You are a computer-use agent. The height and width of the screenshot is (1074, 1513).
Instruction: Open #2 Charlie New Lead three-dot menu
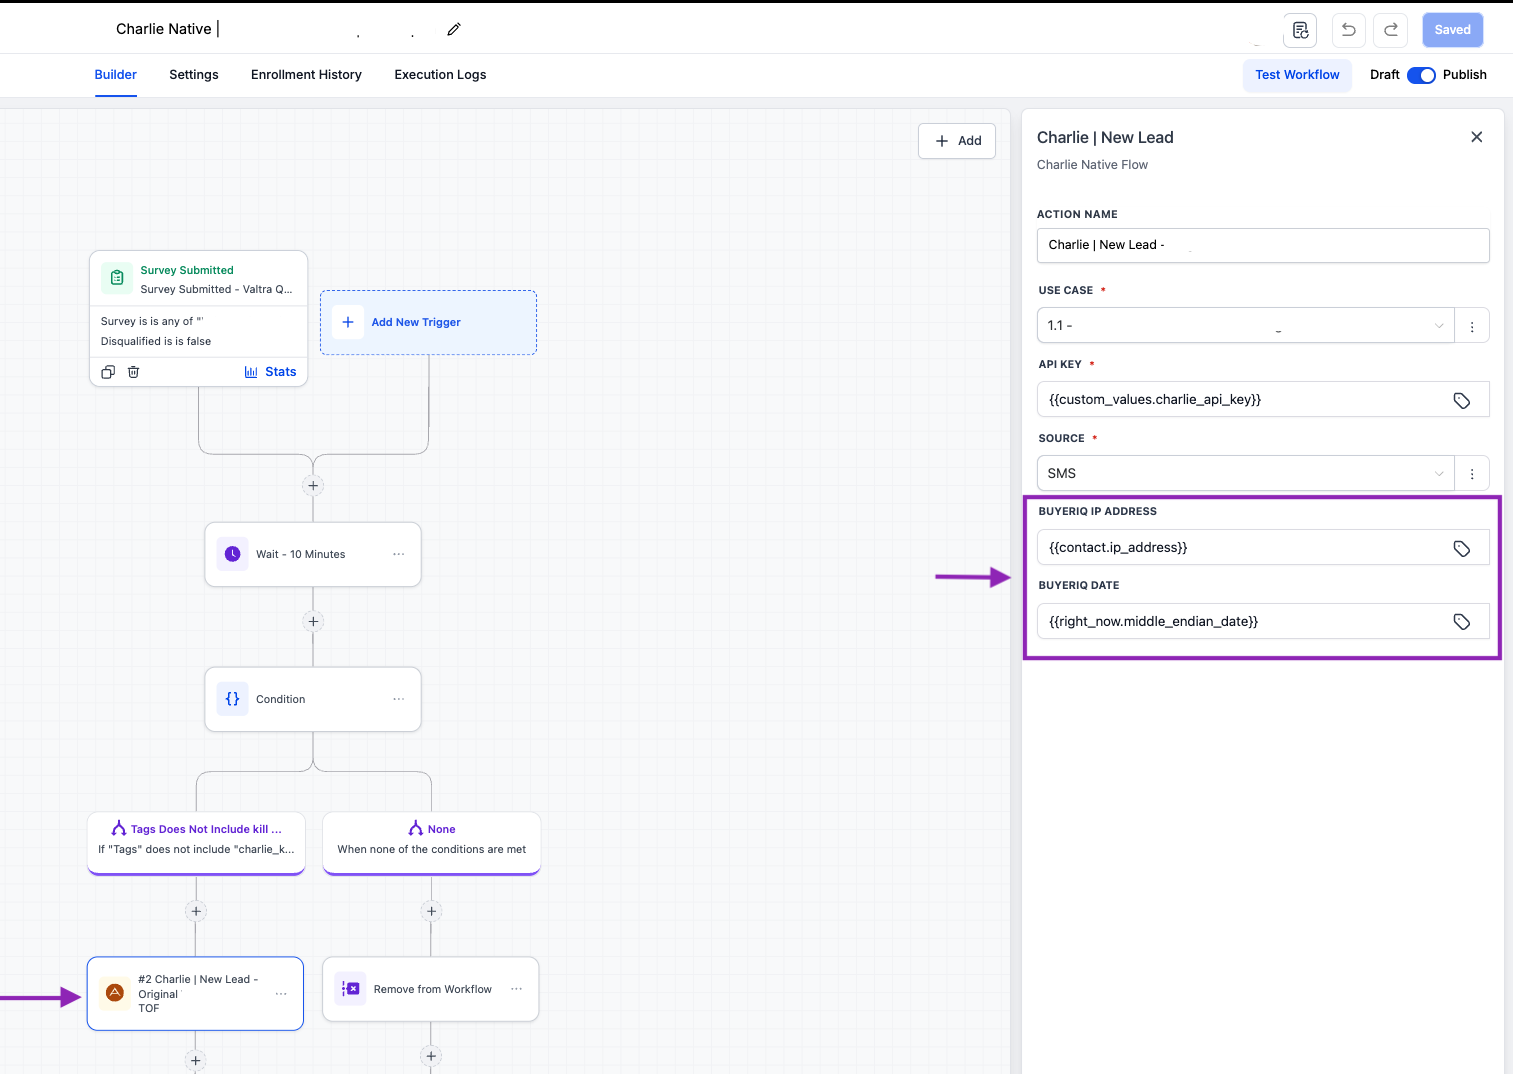click(x=281, y=994)
